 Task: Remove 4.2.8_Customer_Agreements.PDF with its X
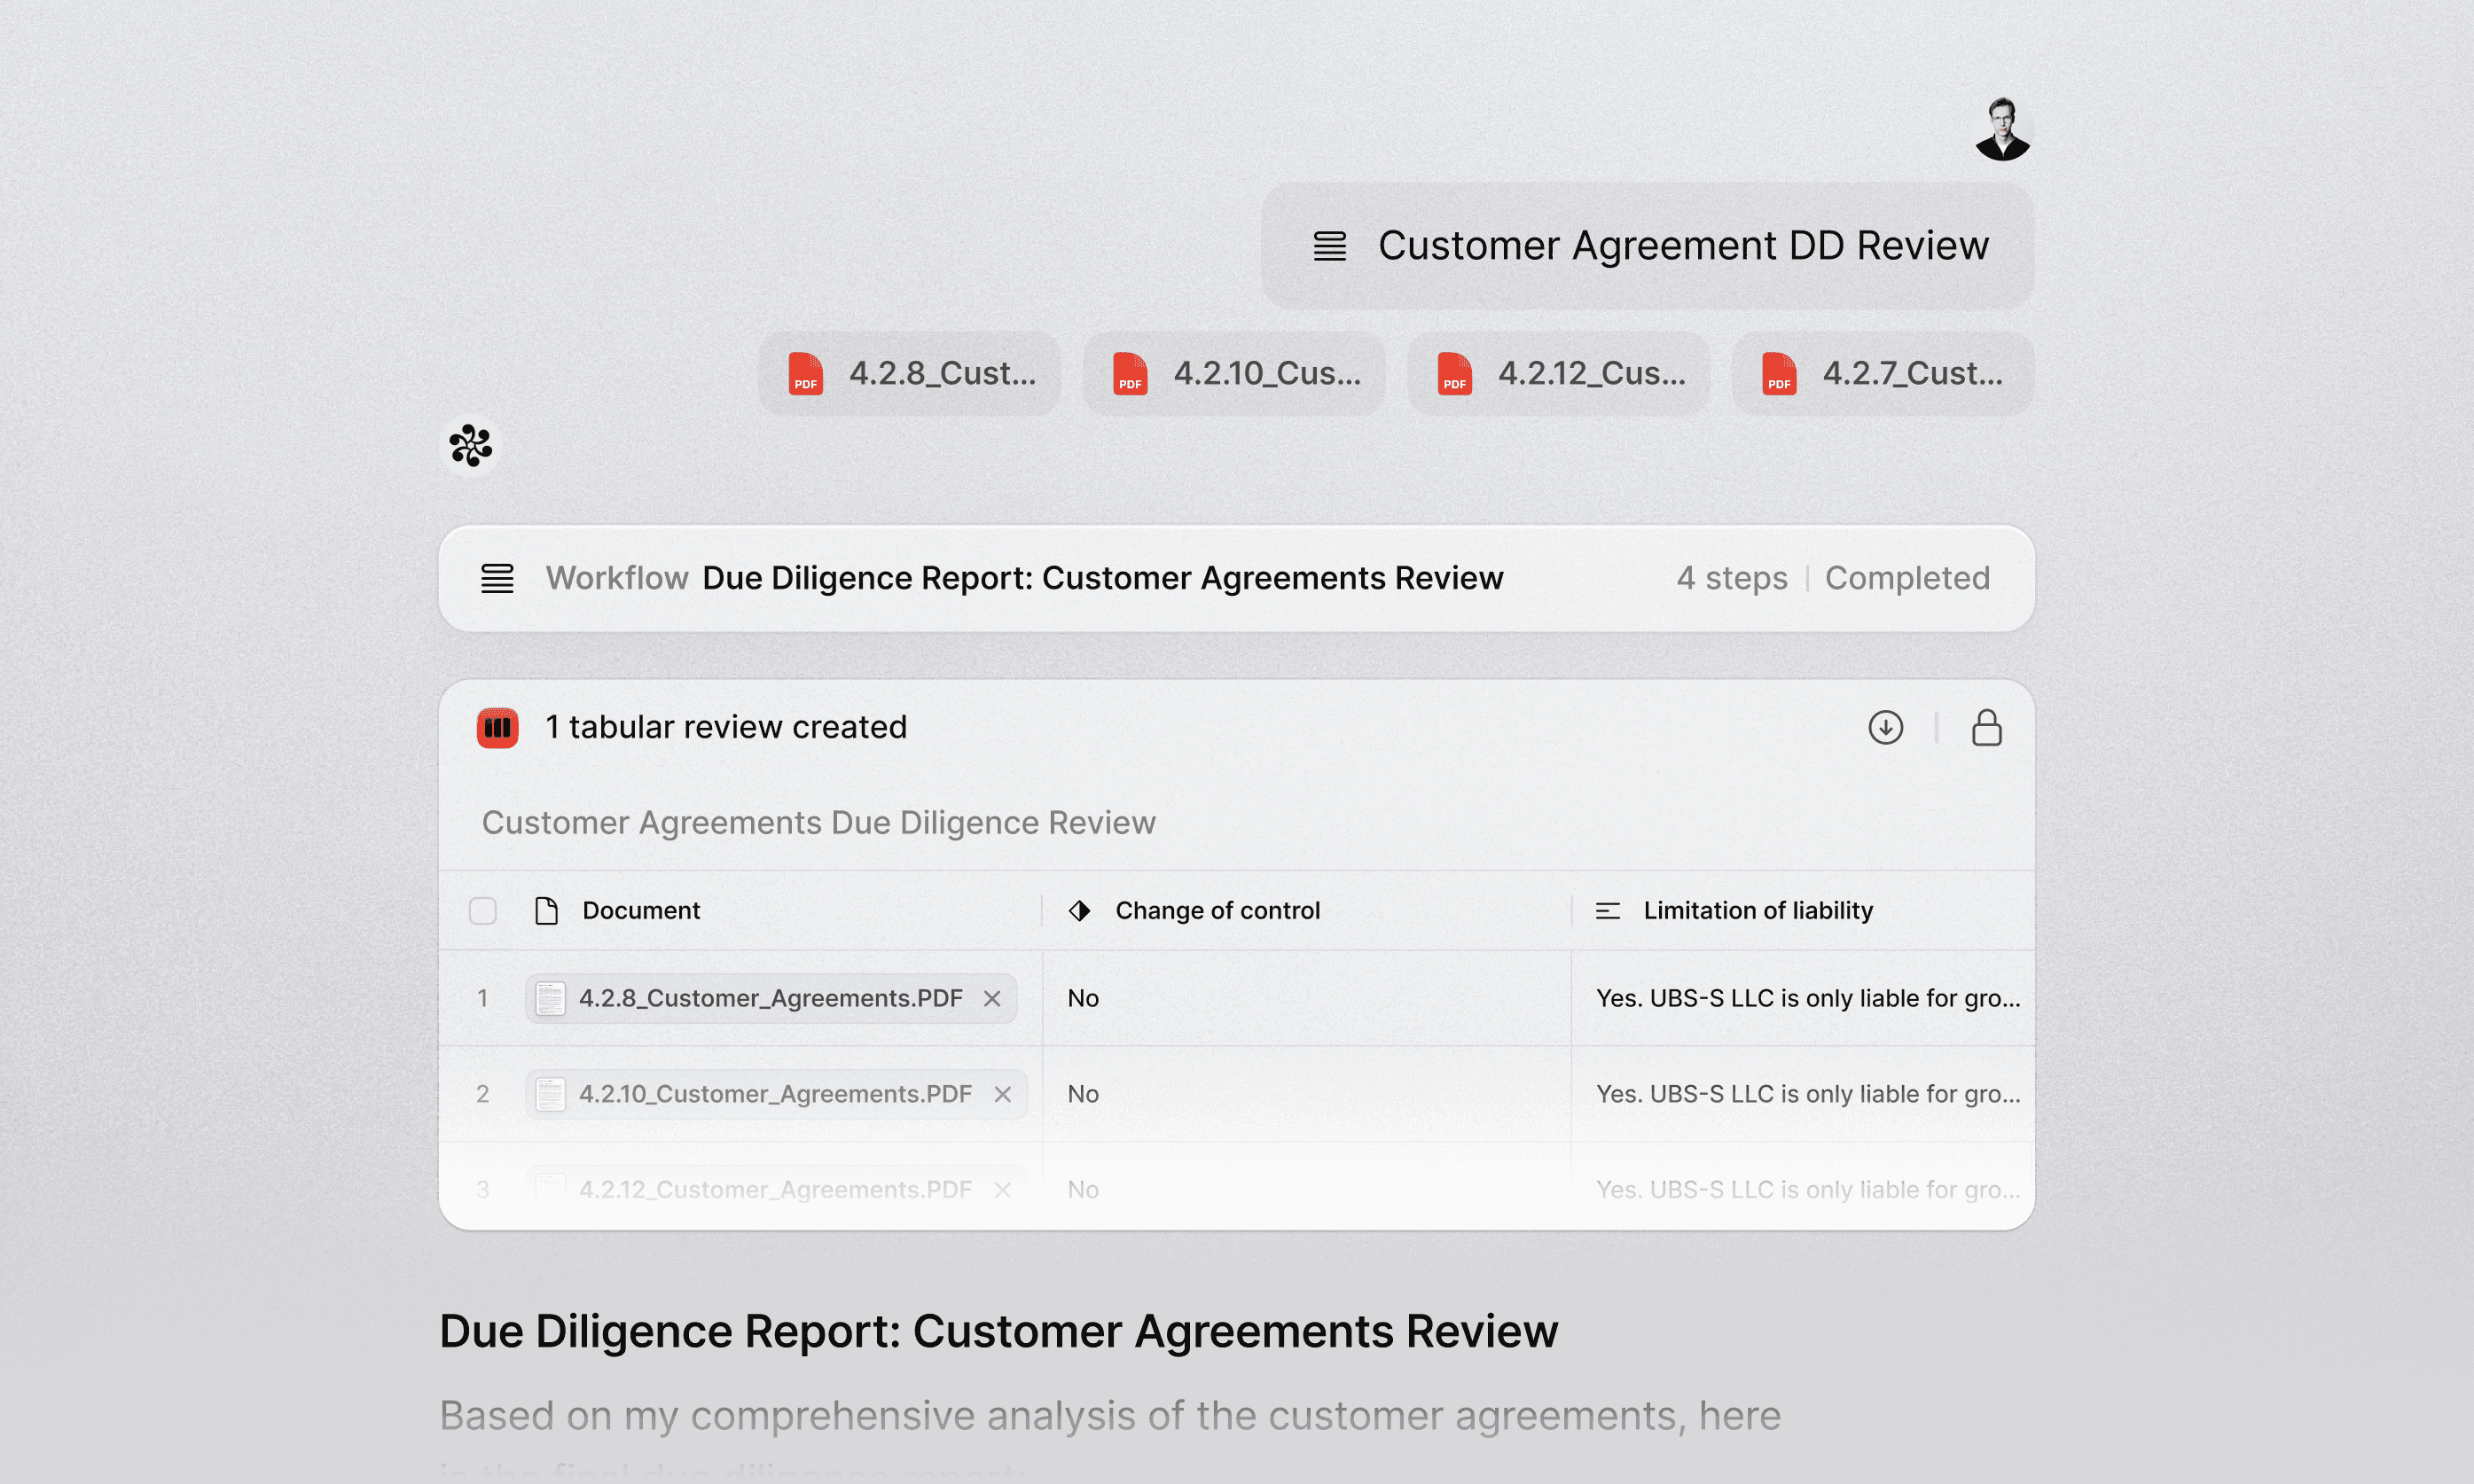tap(991, 998)
